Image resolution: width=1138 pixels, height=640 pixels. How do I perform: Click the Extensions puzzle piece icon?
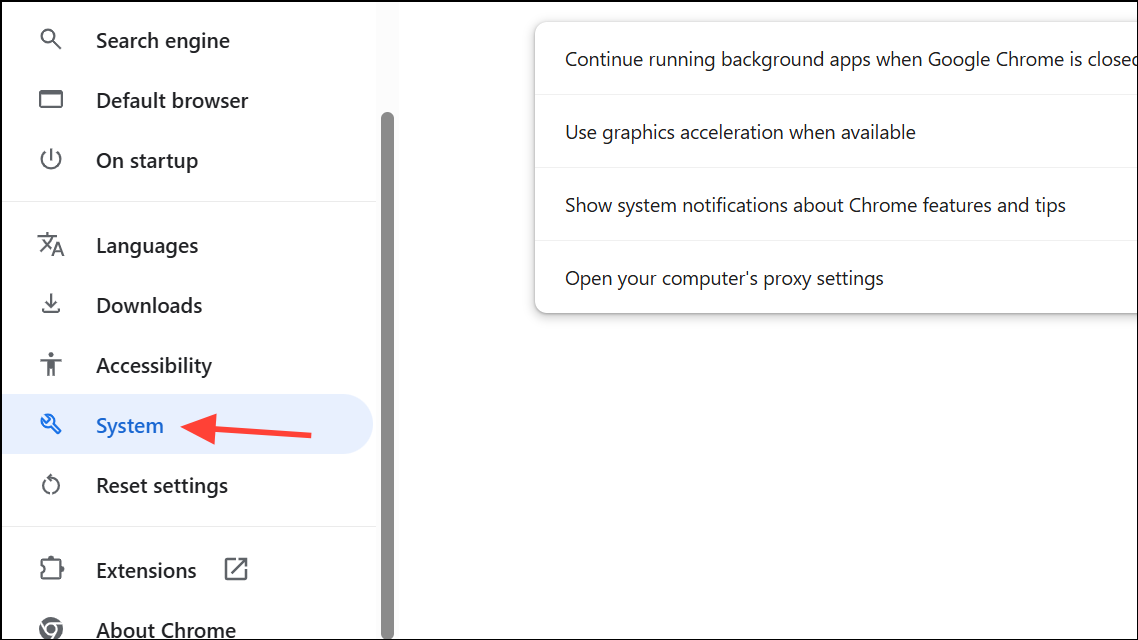click(50, 570)
